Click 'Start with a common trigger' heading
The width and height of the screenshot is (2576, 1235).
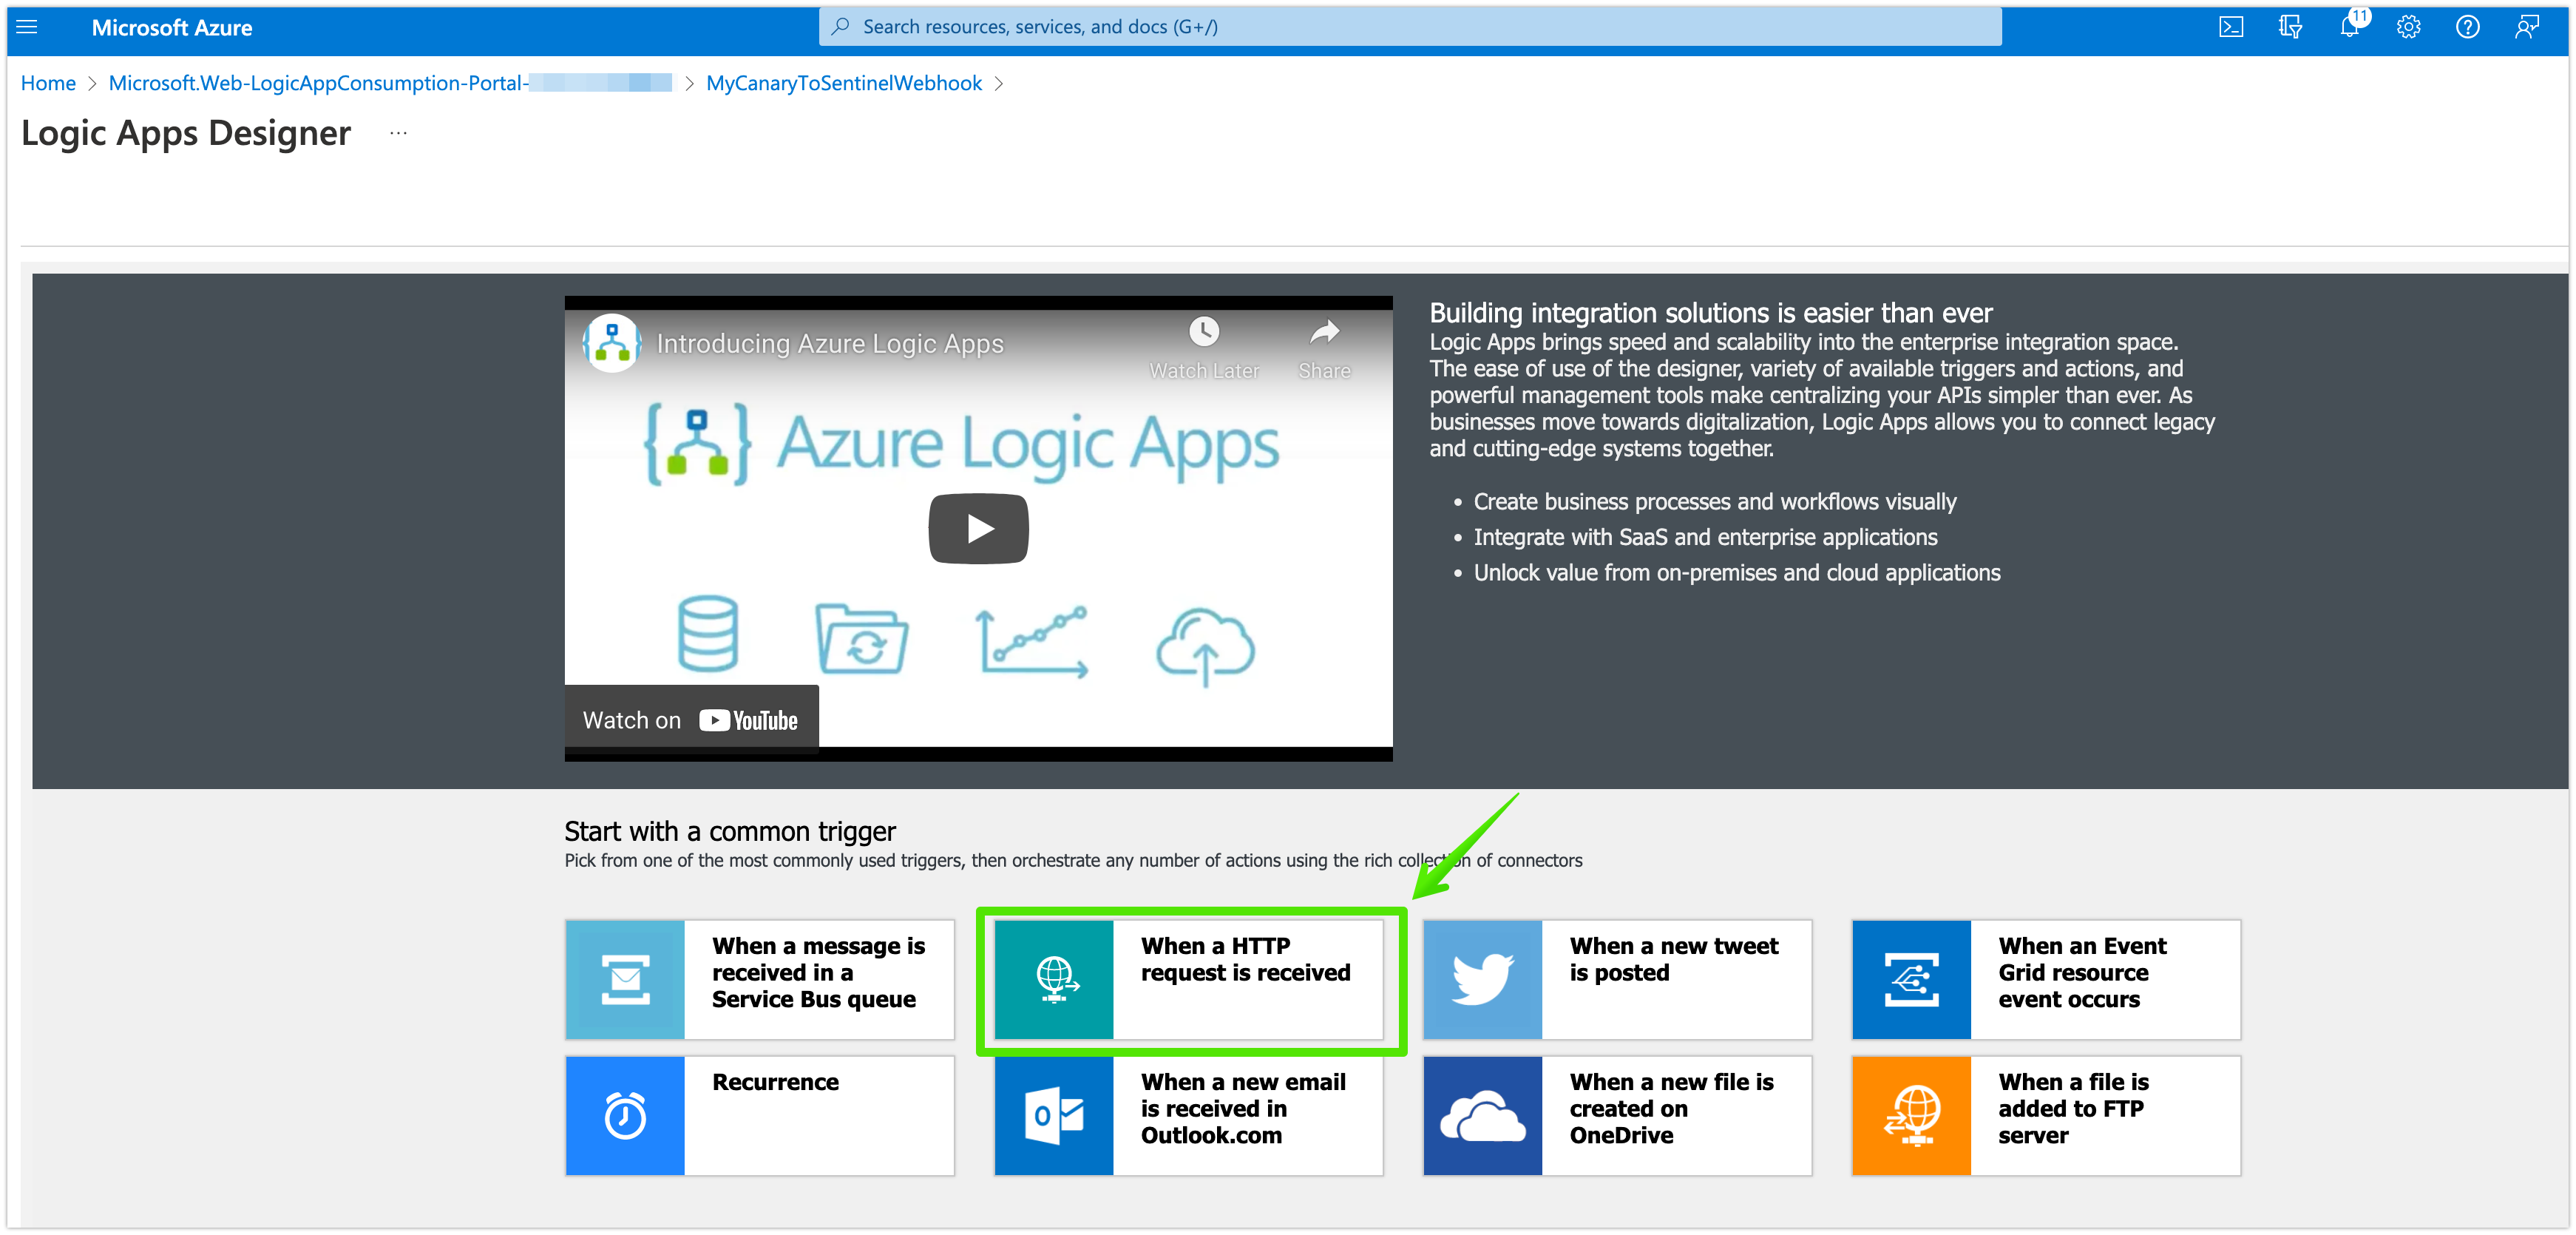coord(730,832)
